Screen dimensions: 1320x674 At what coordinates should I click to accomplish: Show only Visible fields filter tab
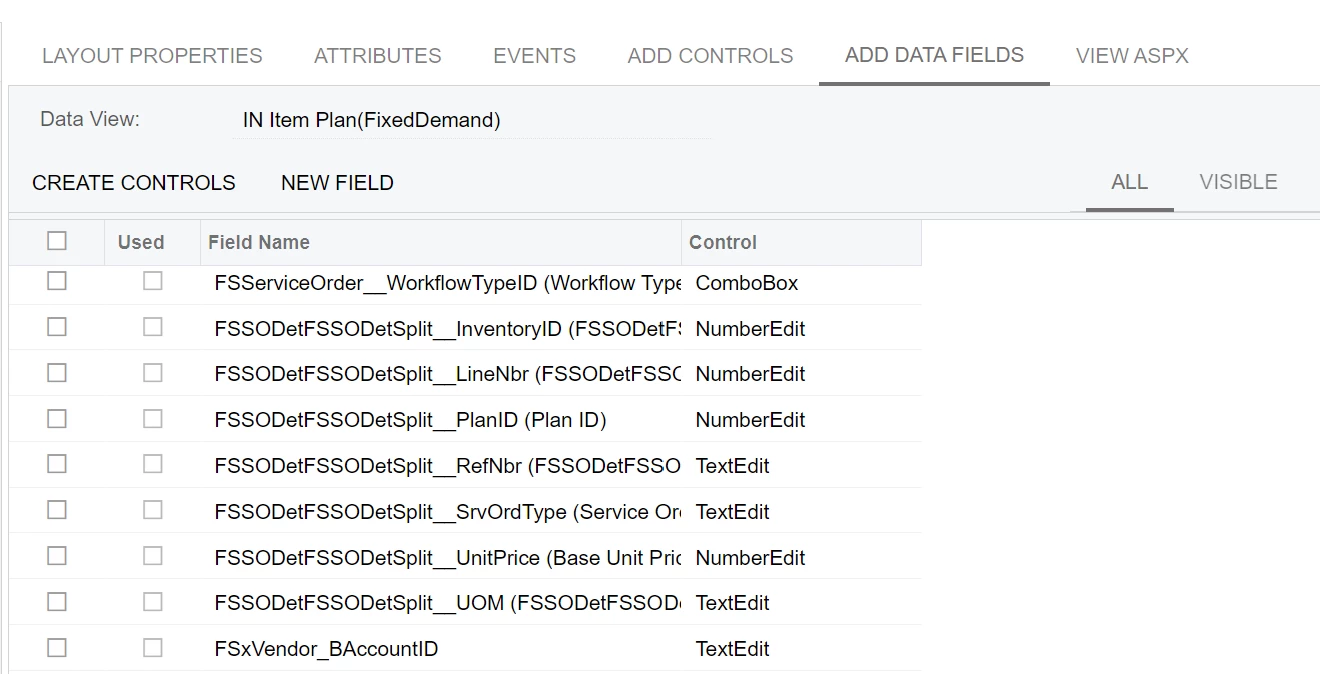[x=1238, y=182]
